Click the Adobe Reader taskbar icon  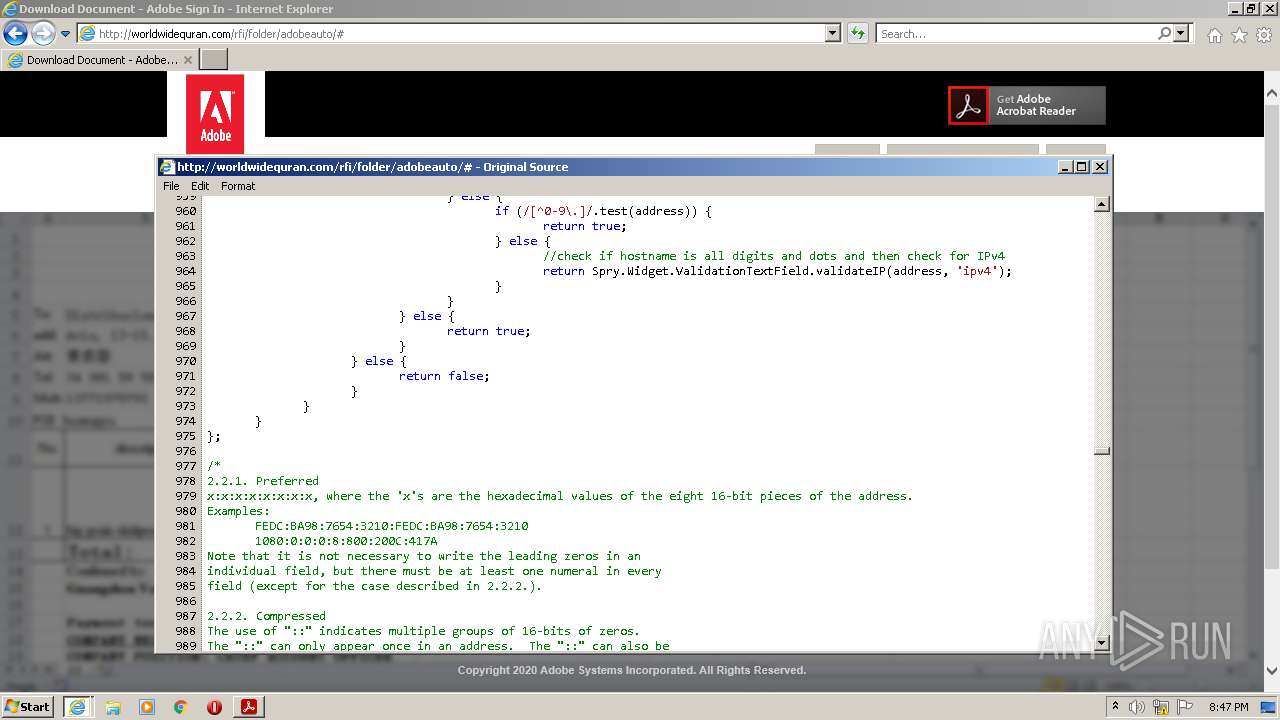[x=248, y=707]
